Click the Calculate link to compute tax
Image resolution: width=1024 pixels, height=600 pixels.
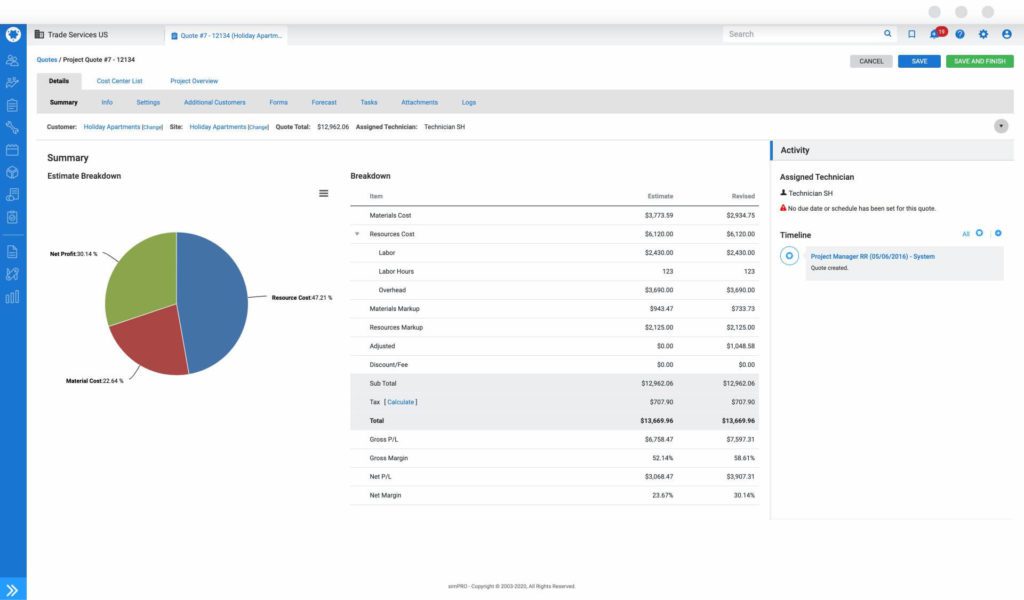click(399, 401)
